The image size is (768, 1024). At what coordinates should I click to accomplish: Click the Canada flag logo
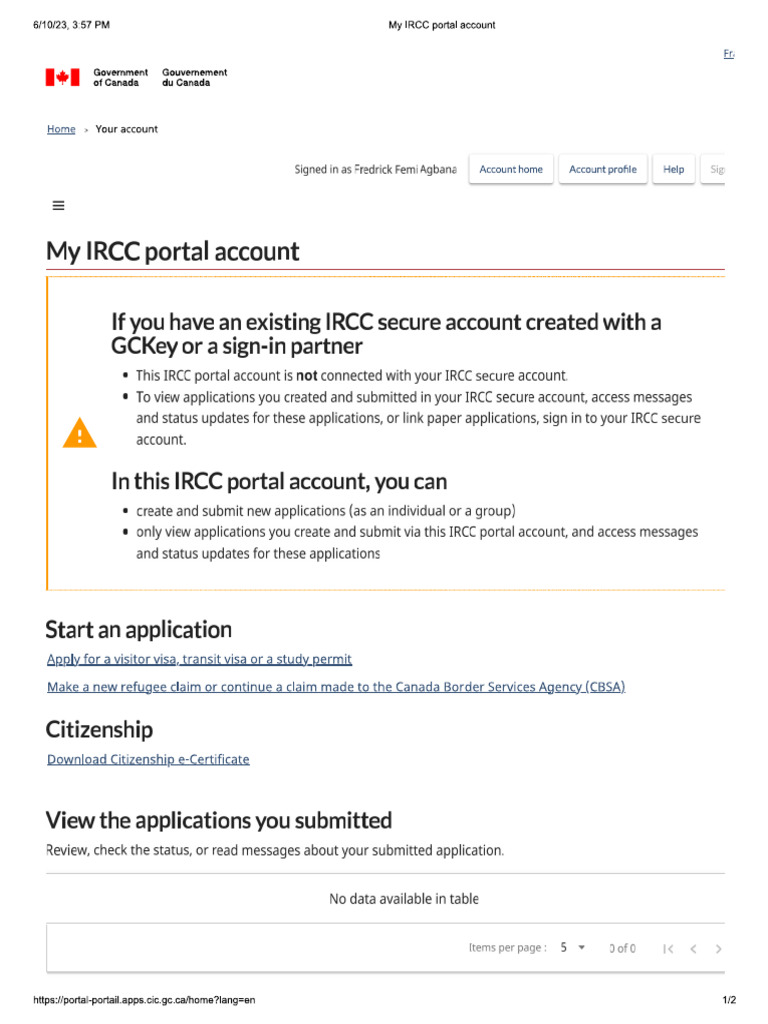(62, 77)
